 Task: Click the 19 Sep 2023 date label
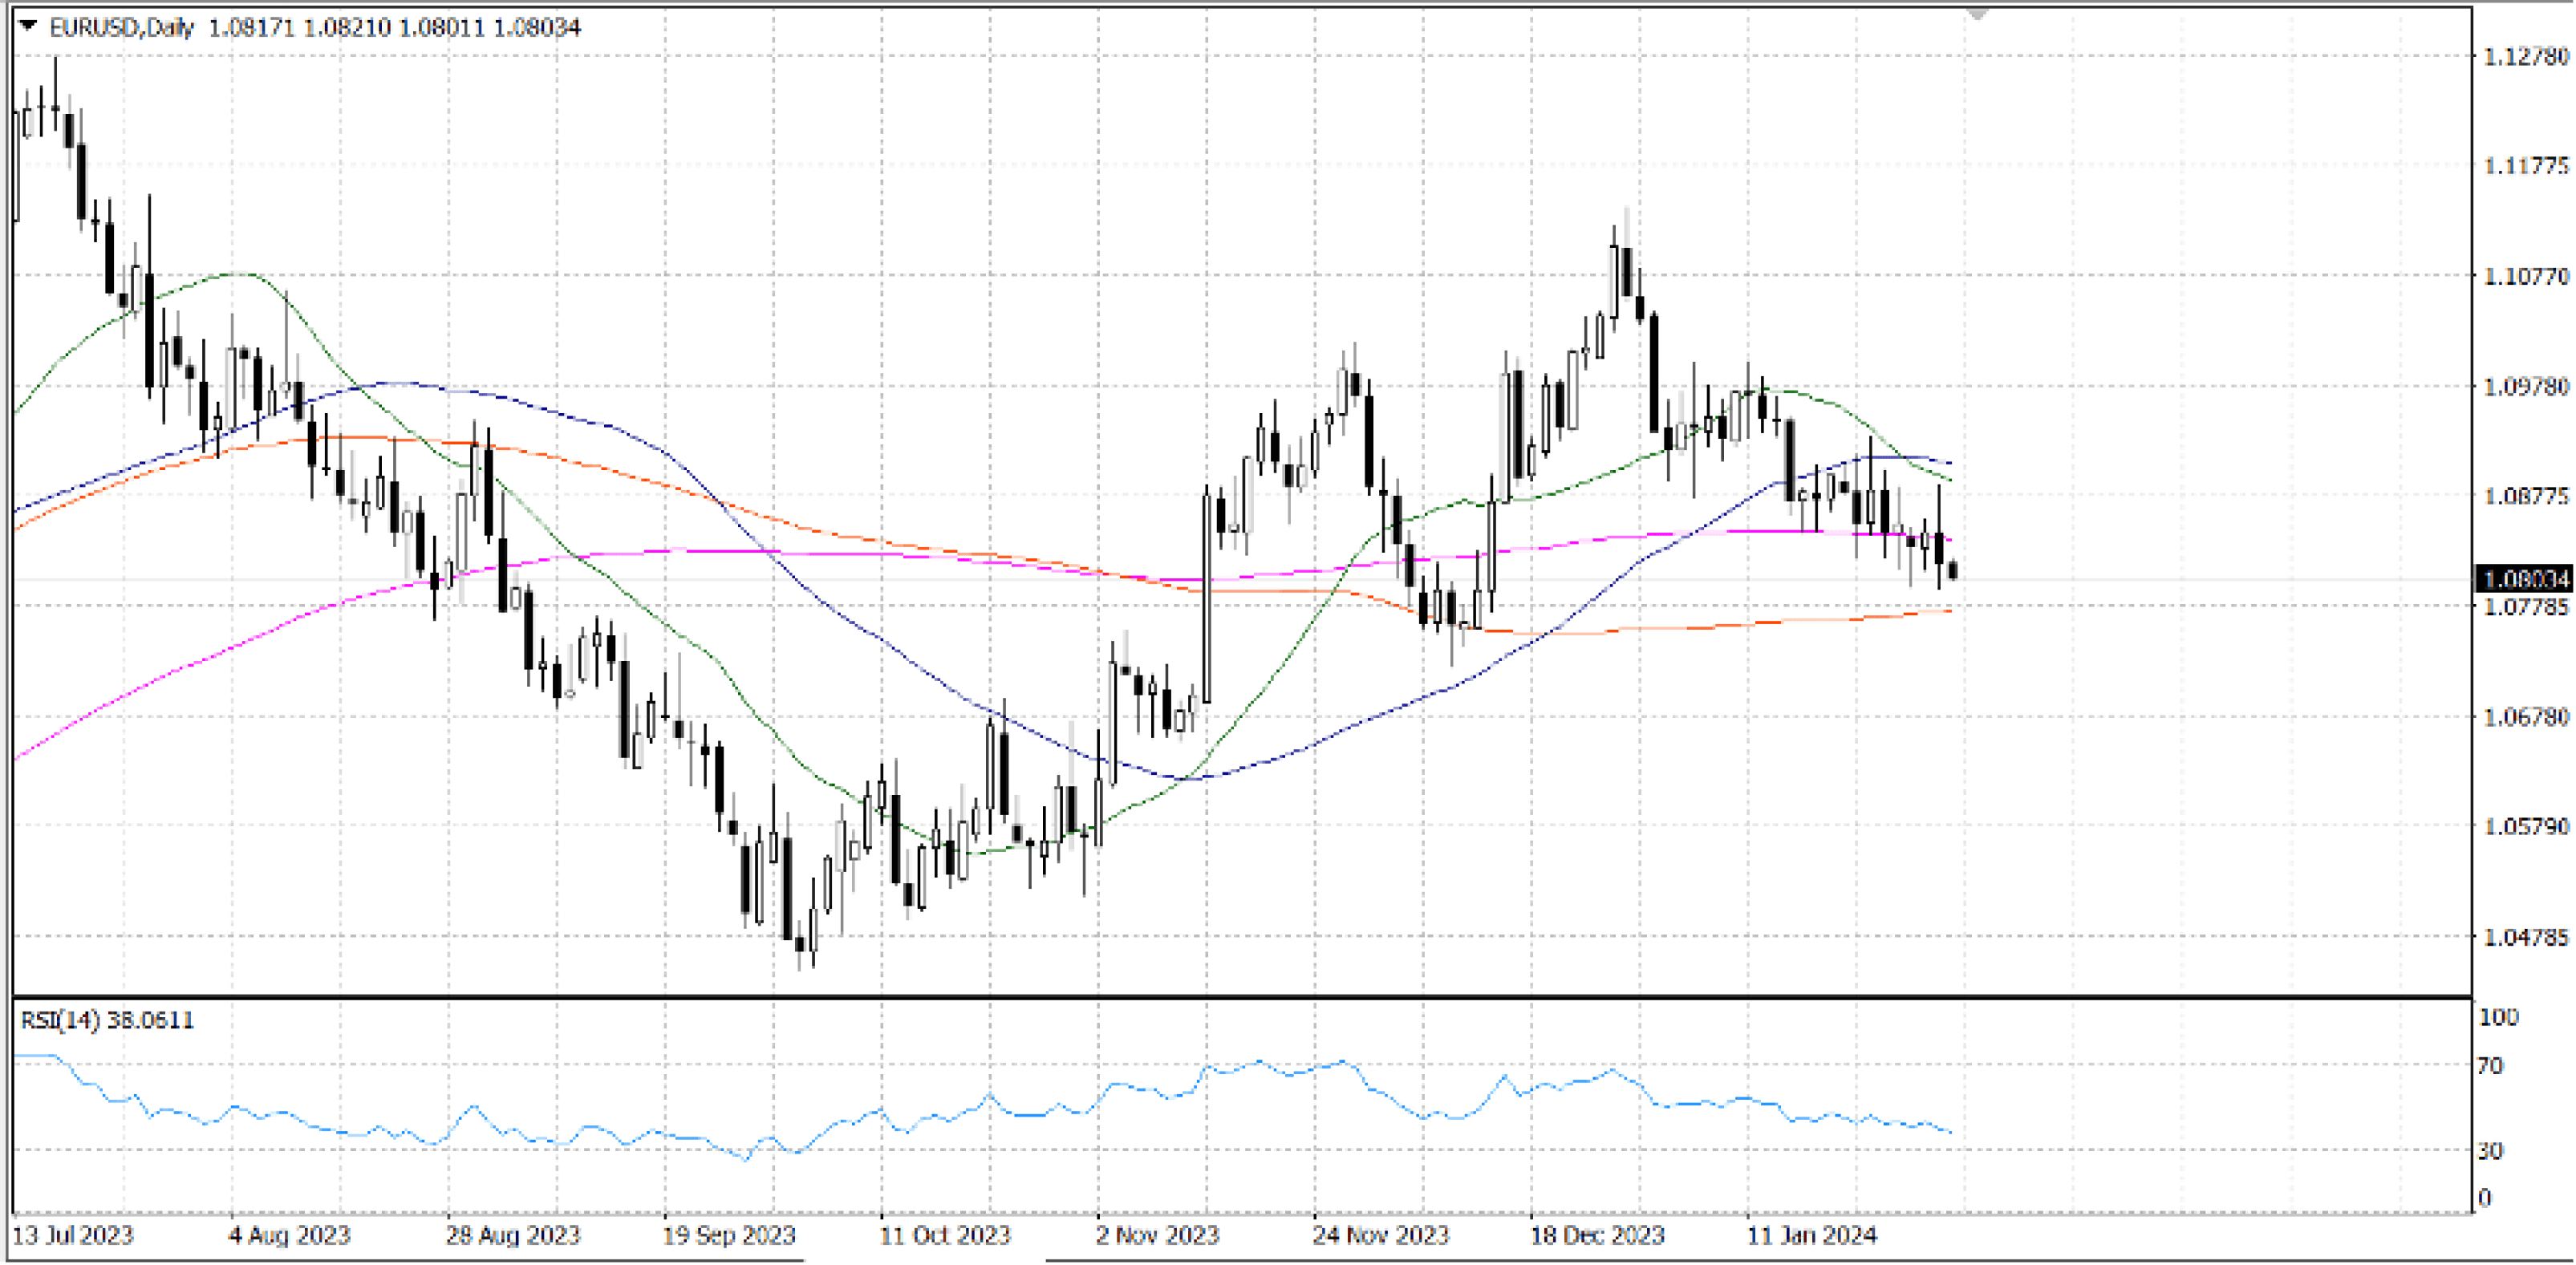pos(729,1235)
